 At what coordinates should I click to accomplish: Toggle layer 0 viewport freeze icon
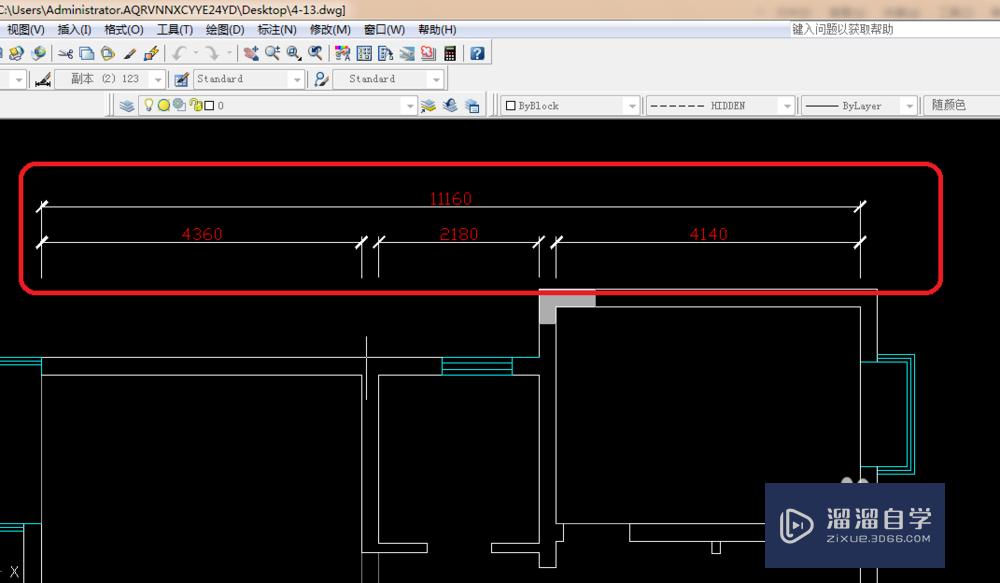pos(179,105)
